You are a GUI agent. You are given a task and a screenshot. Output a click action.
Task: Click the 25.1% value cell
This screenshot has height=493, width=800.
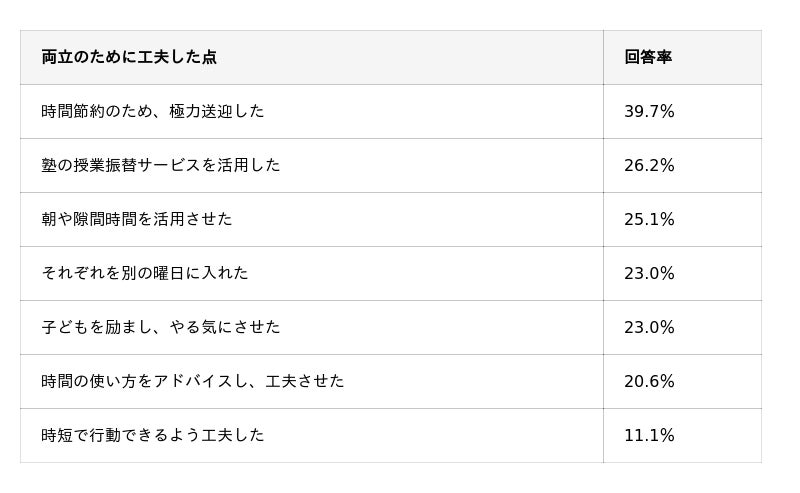[649, 219]
